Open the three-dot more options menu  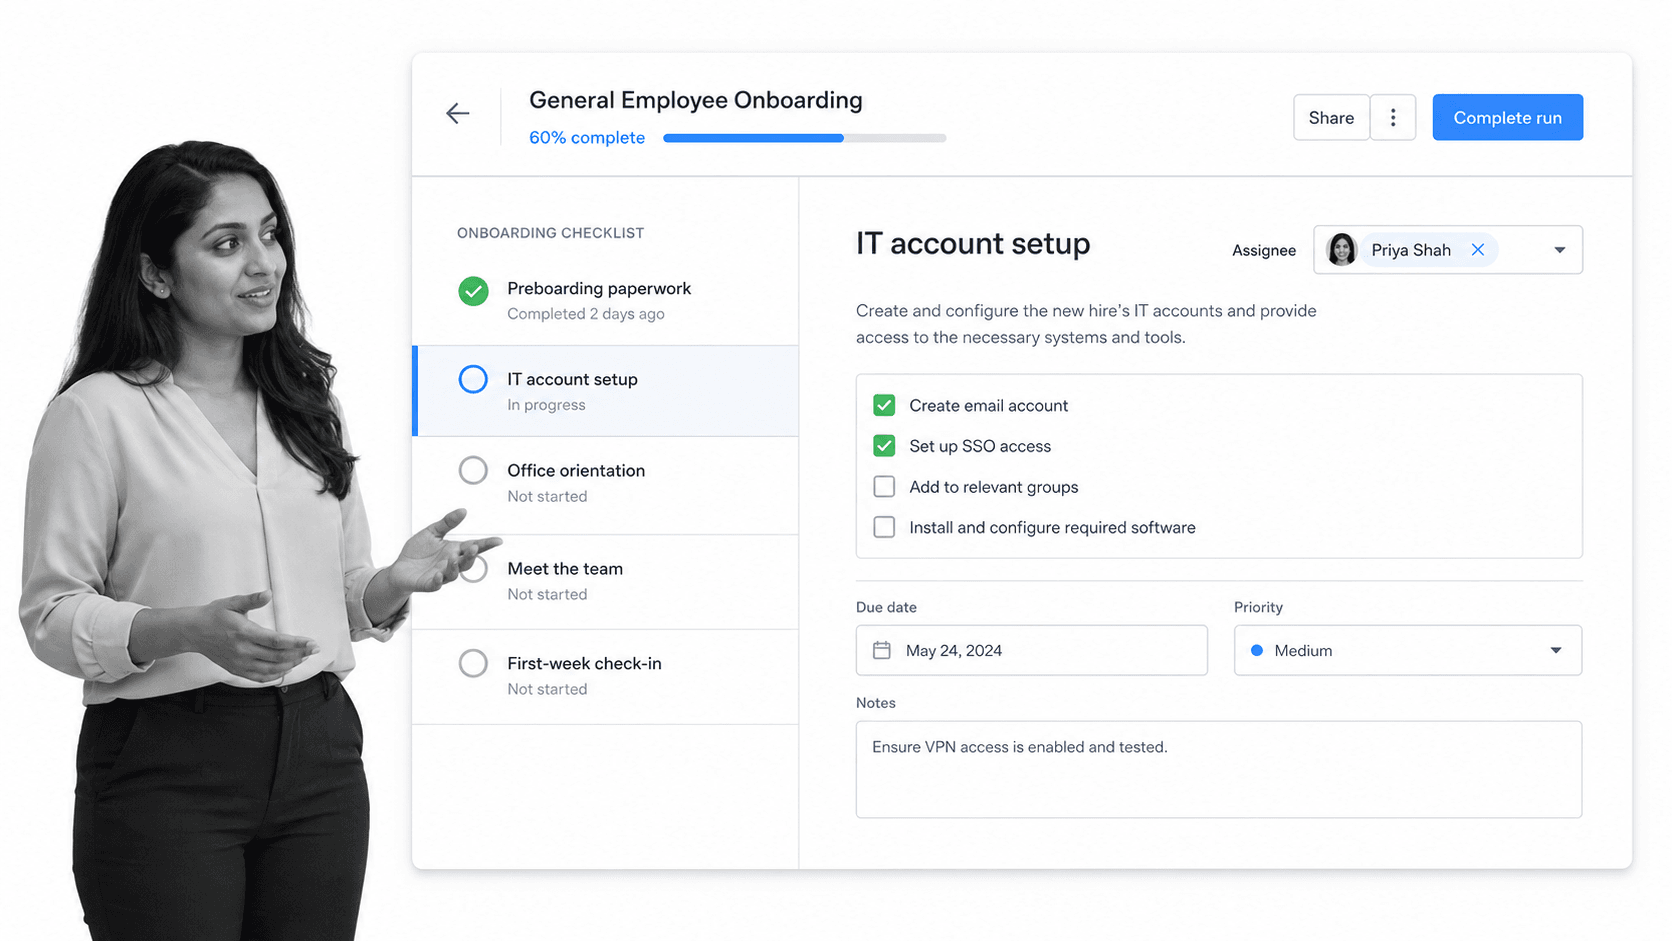(1393, 118)
